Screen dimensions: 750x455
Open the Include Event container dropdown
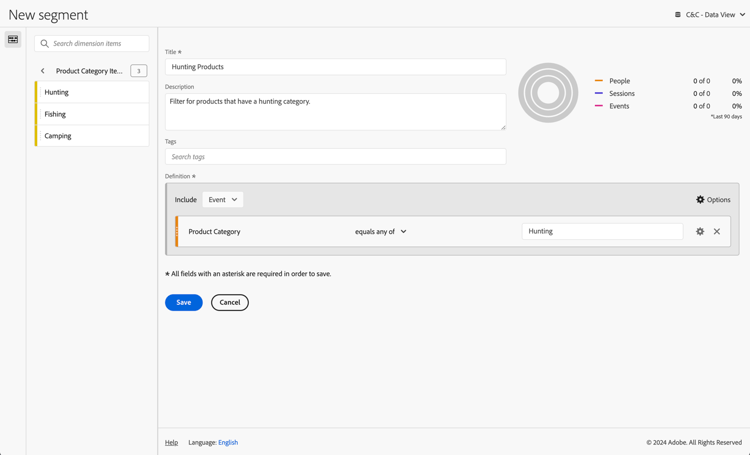click(222, 200)
